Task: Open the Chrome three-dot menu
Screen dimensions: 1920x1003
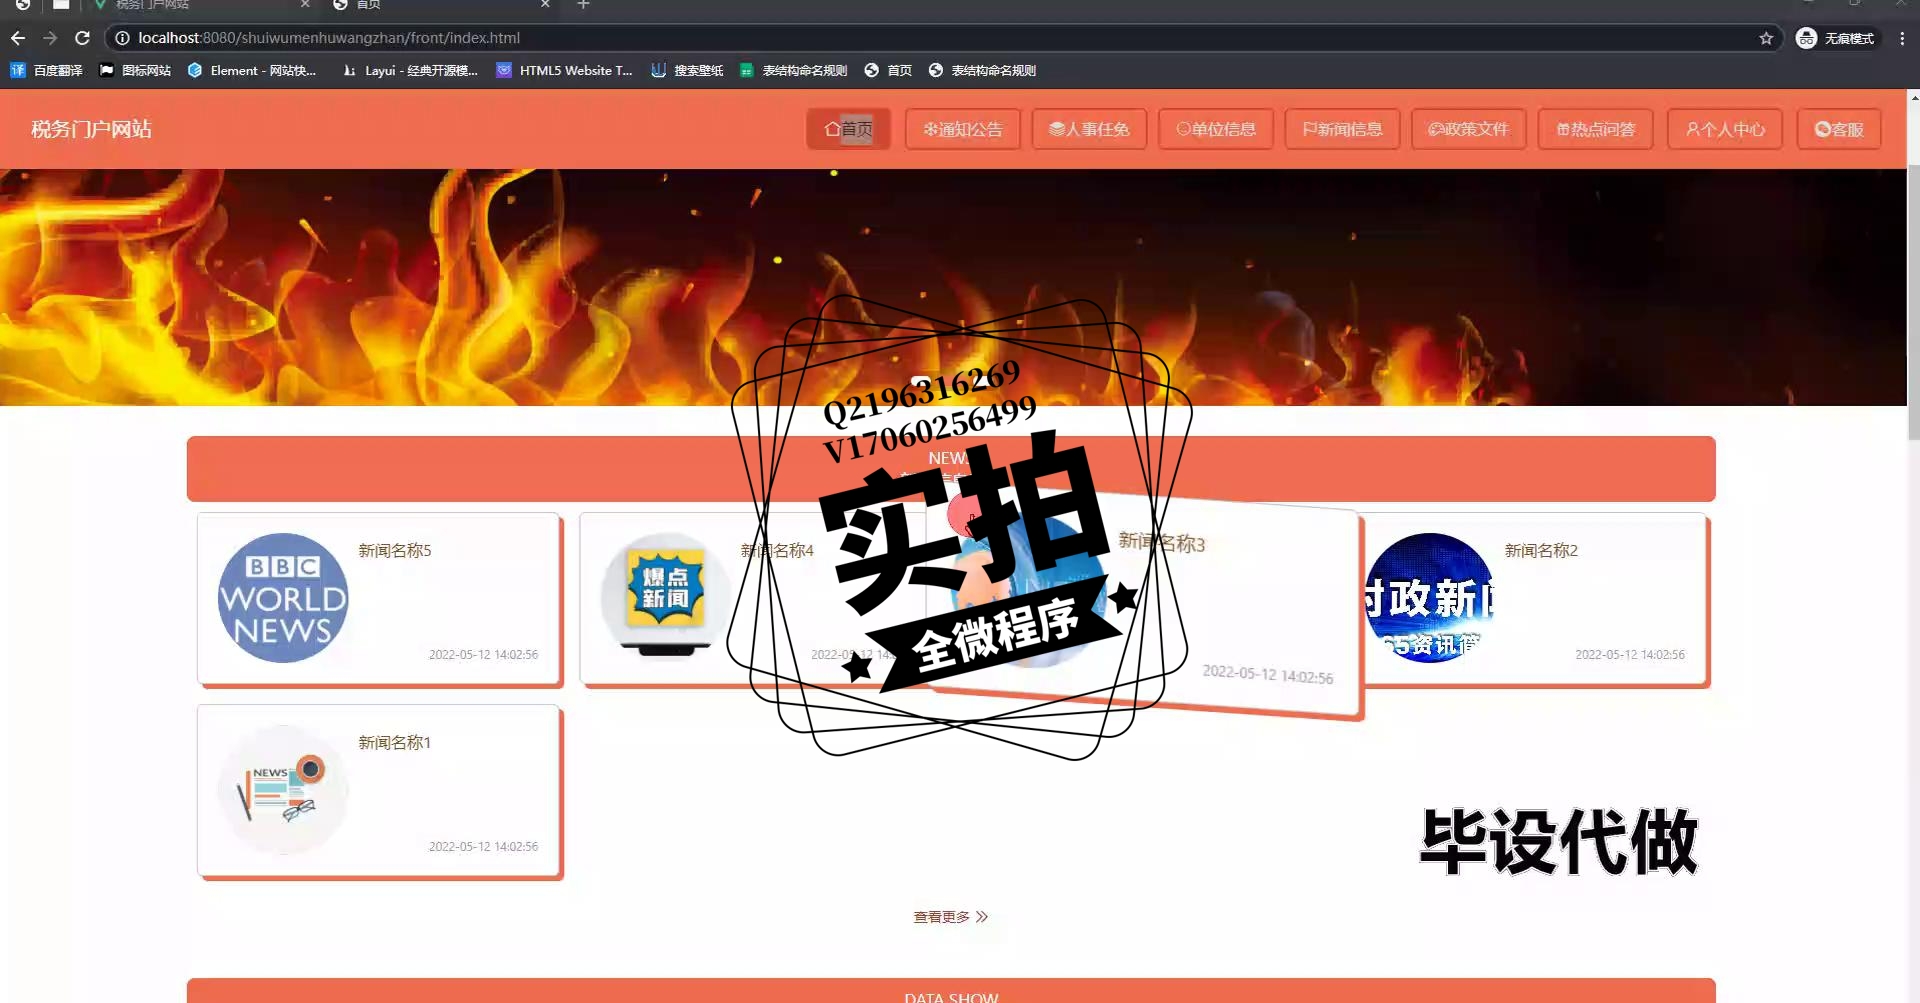Action: tap(1902, 38)
